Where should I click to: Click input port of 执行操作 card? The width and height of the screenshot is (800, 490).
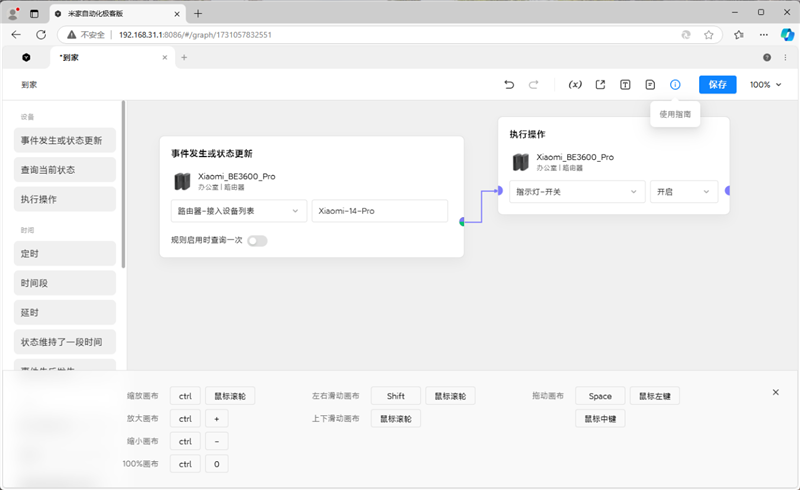tap(500, 190)
